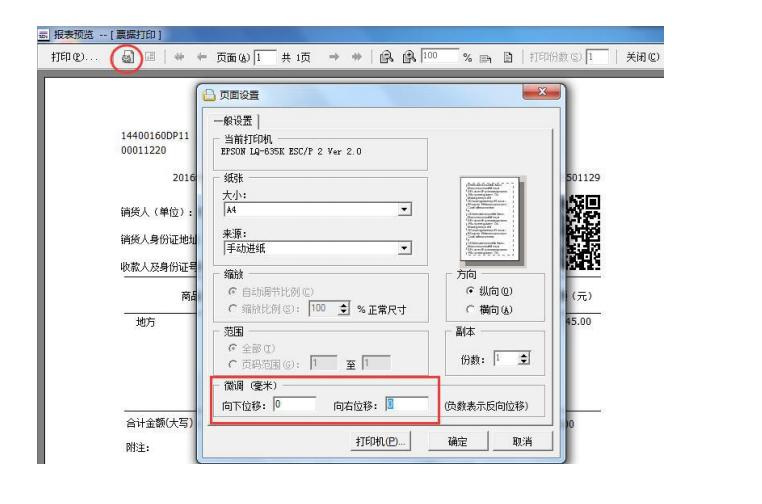The height and width of the screenshot is (504, 762).
Task: Click the scale percent field showing 100
Action: (324, 308)
